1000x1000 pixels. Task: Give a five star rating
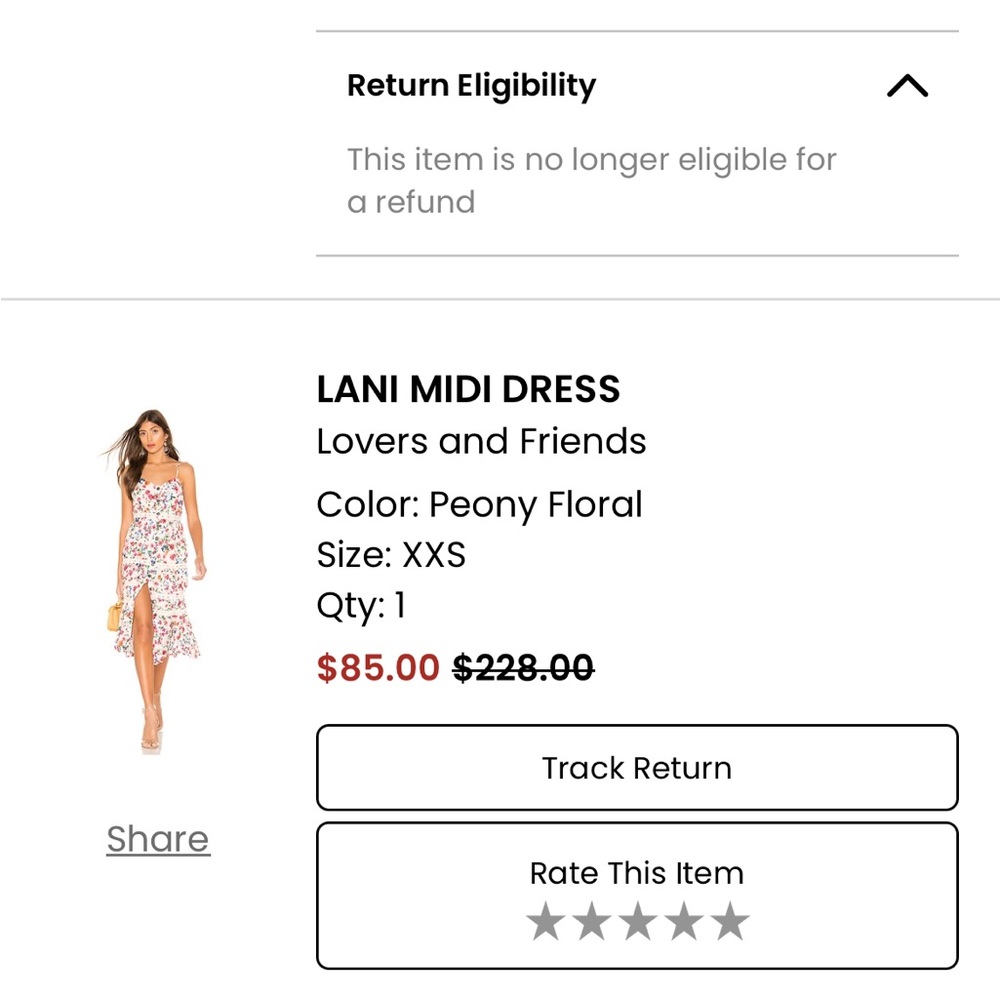click(x=731, y=922)
